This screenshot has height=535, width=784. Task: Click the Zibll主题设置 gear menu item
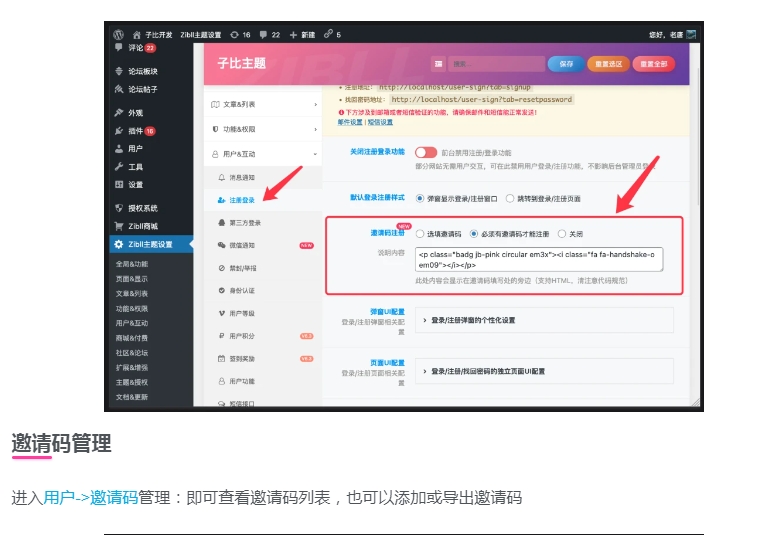coord(151,244)
